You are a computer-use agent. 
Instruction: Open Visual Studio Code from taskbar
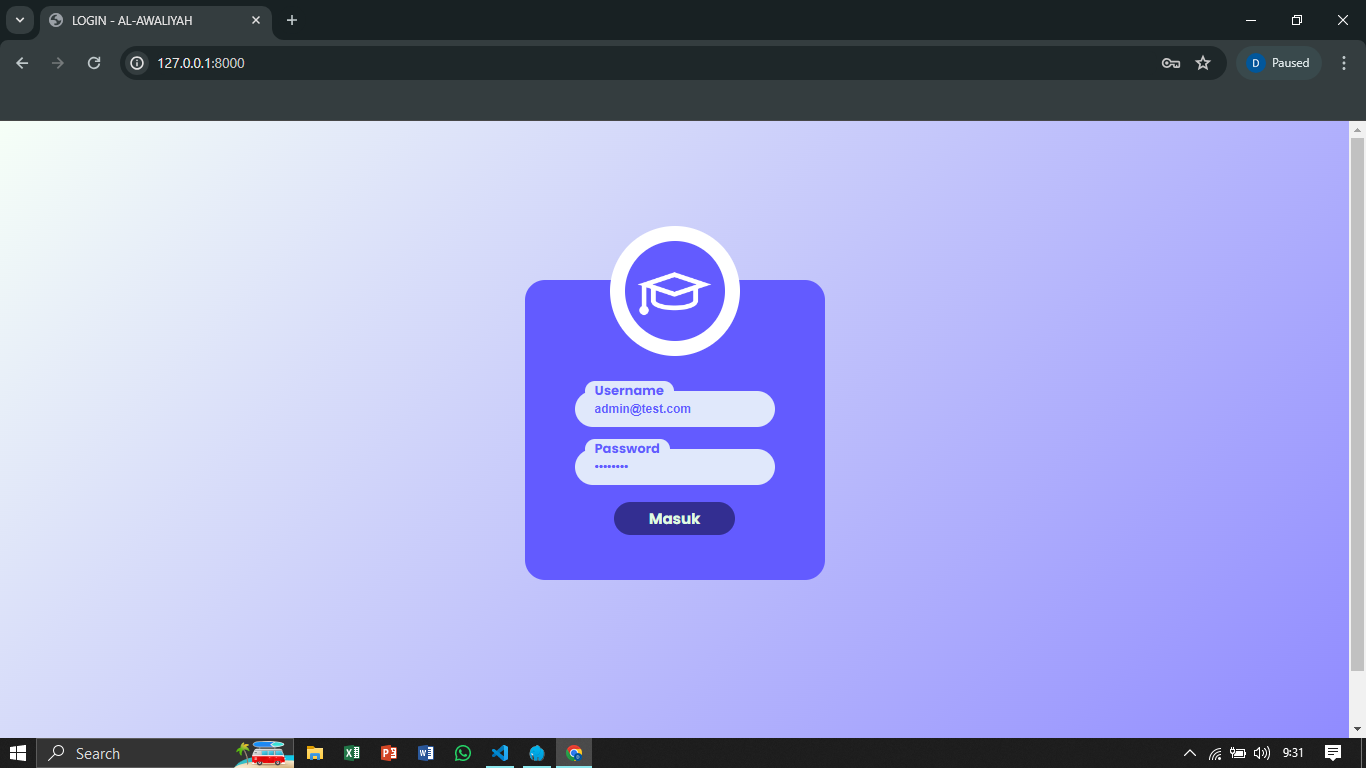pos(500,753)
